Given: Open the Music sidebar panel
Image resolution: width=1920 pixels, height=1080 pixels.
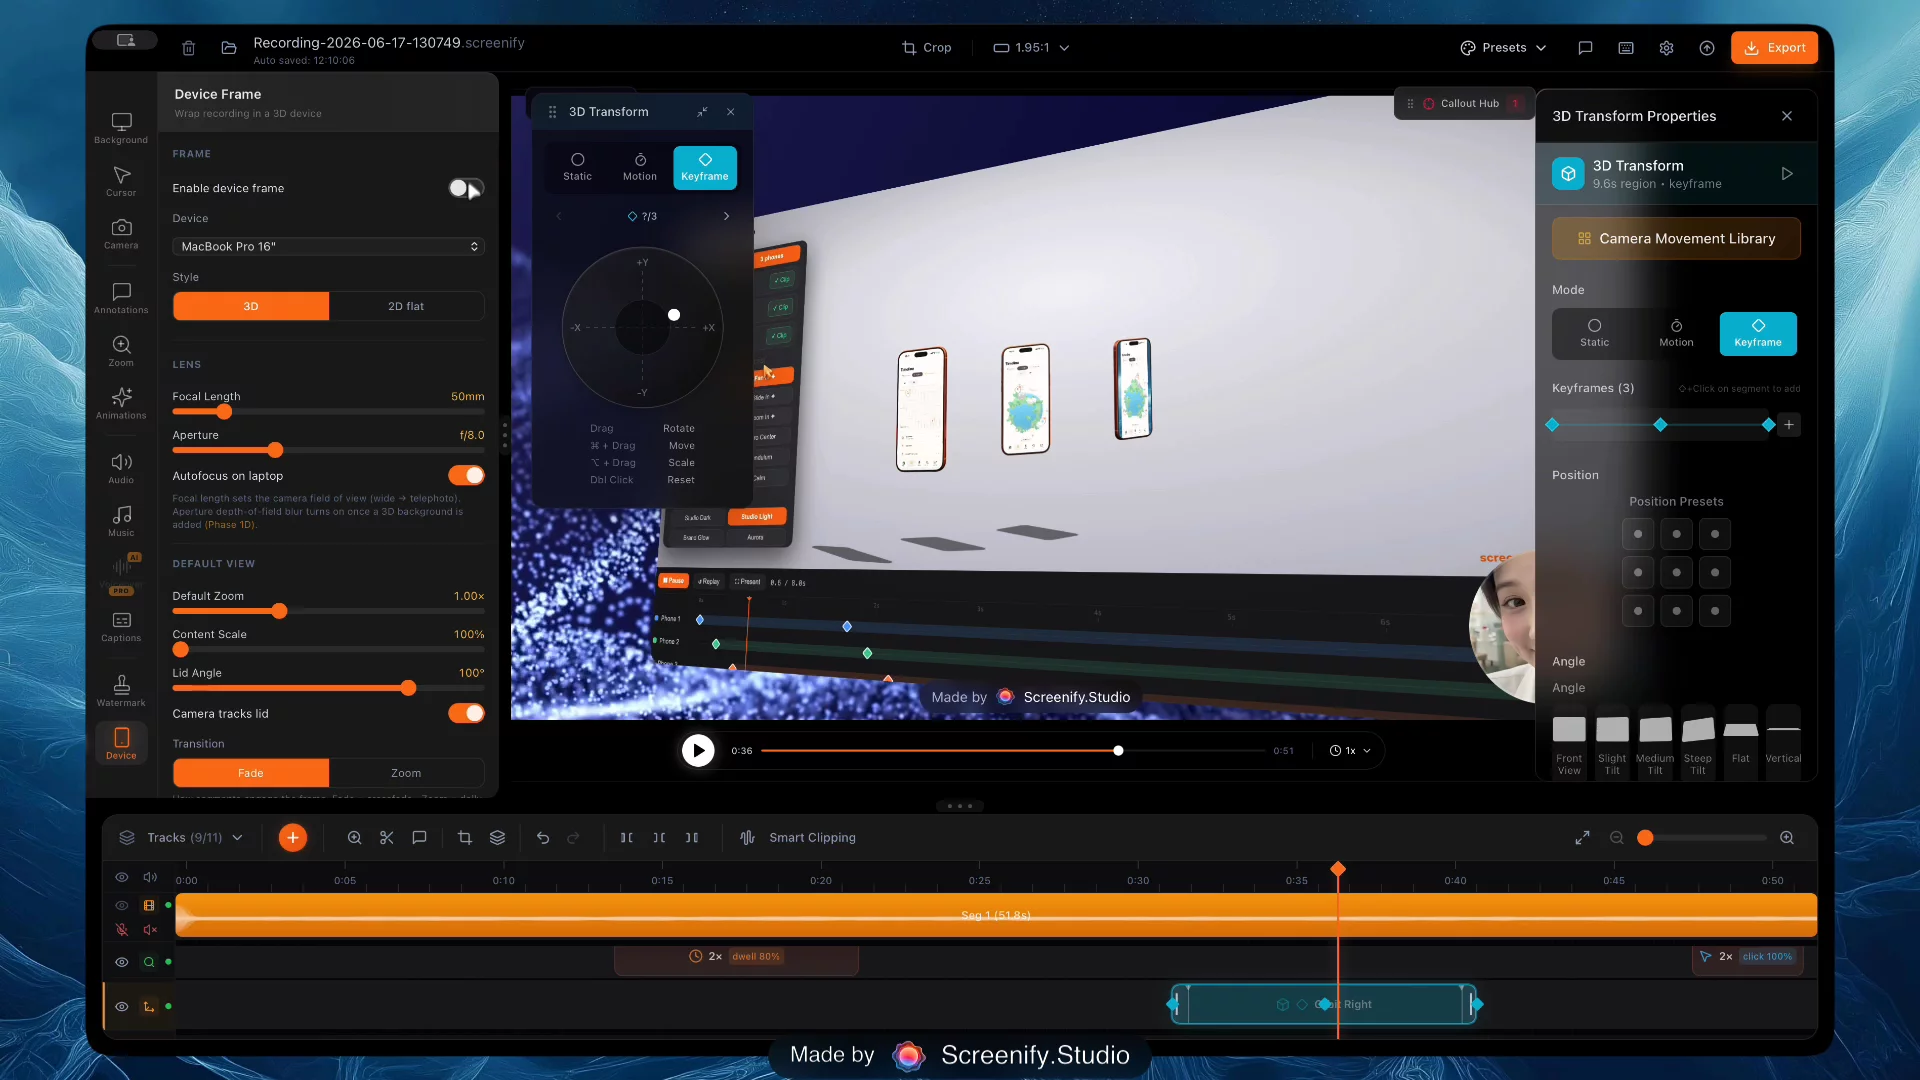Looking at the screenshot, I should tap(121, 521).
